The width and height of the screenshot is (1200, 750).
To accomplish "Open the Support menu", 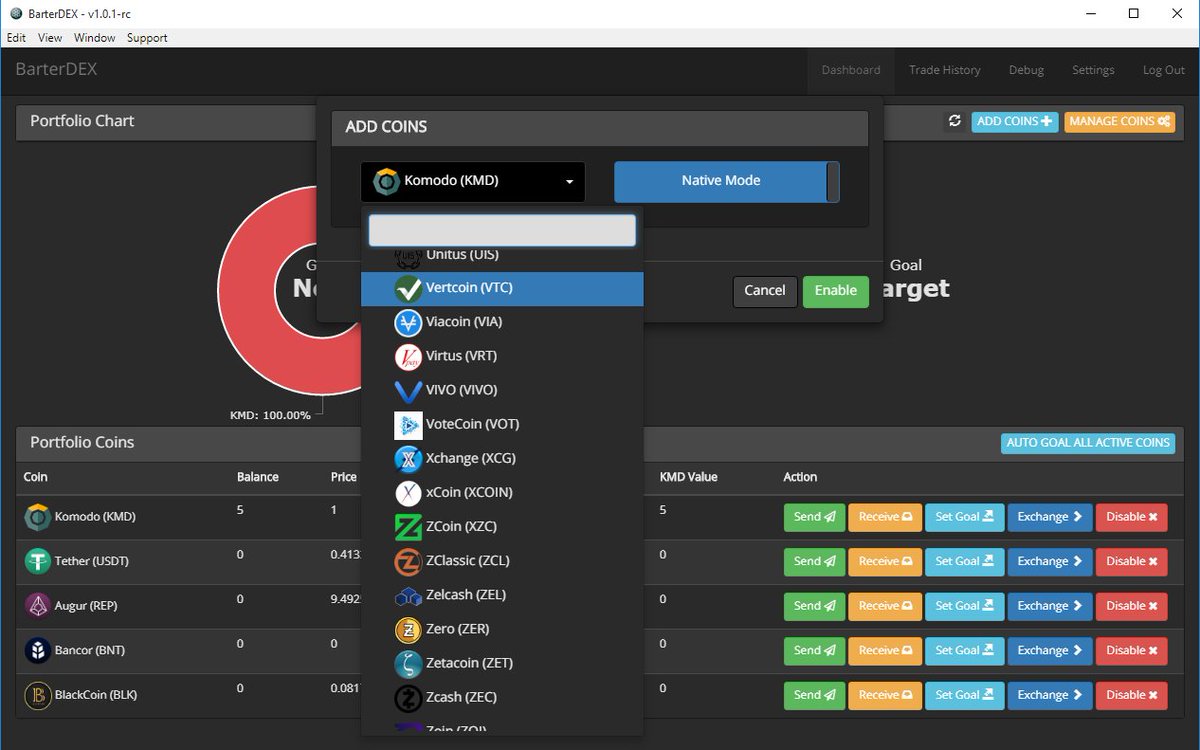I will pos(147,38).
